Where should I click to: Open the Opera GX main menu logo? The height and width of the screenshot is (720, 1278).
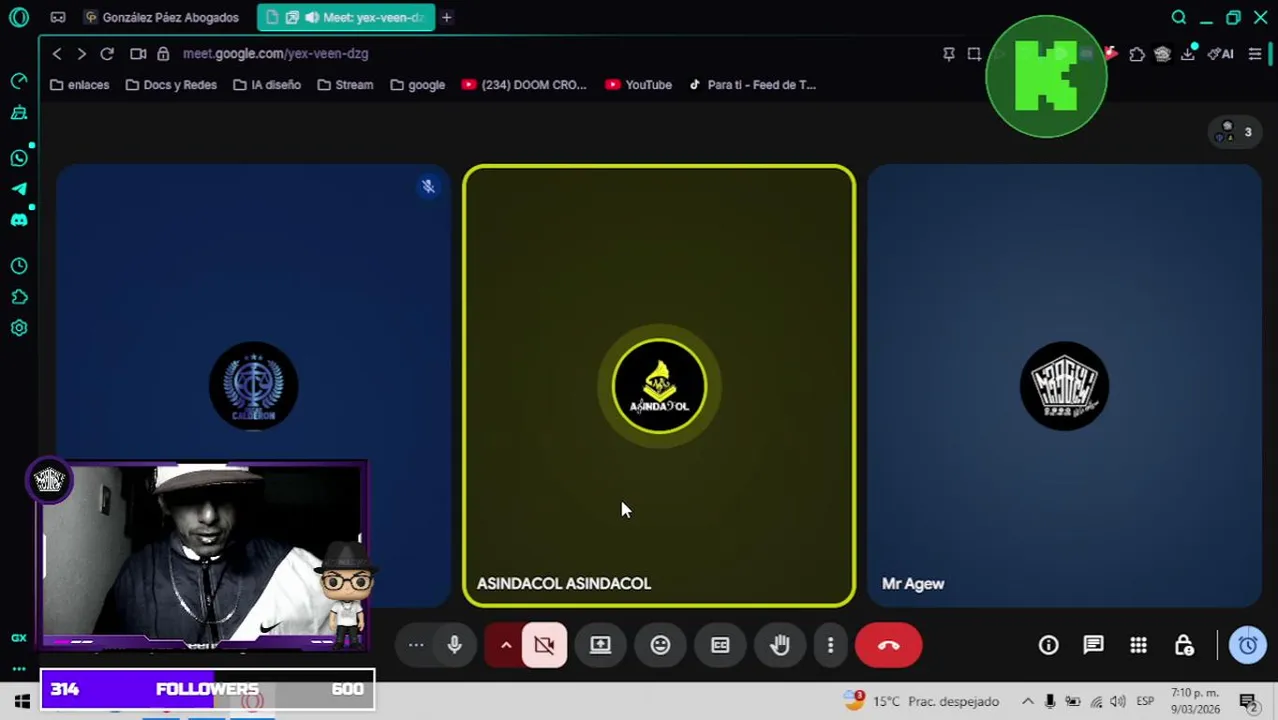click(19, 17)
